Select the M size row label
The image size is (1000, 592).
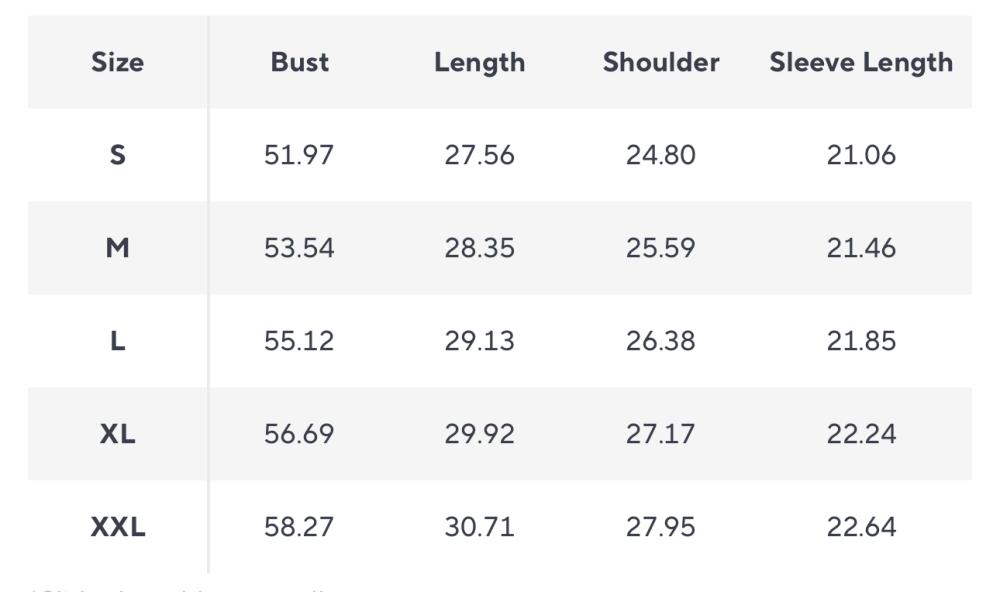point(118,248)
